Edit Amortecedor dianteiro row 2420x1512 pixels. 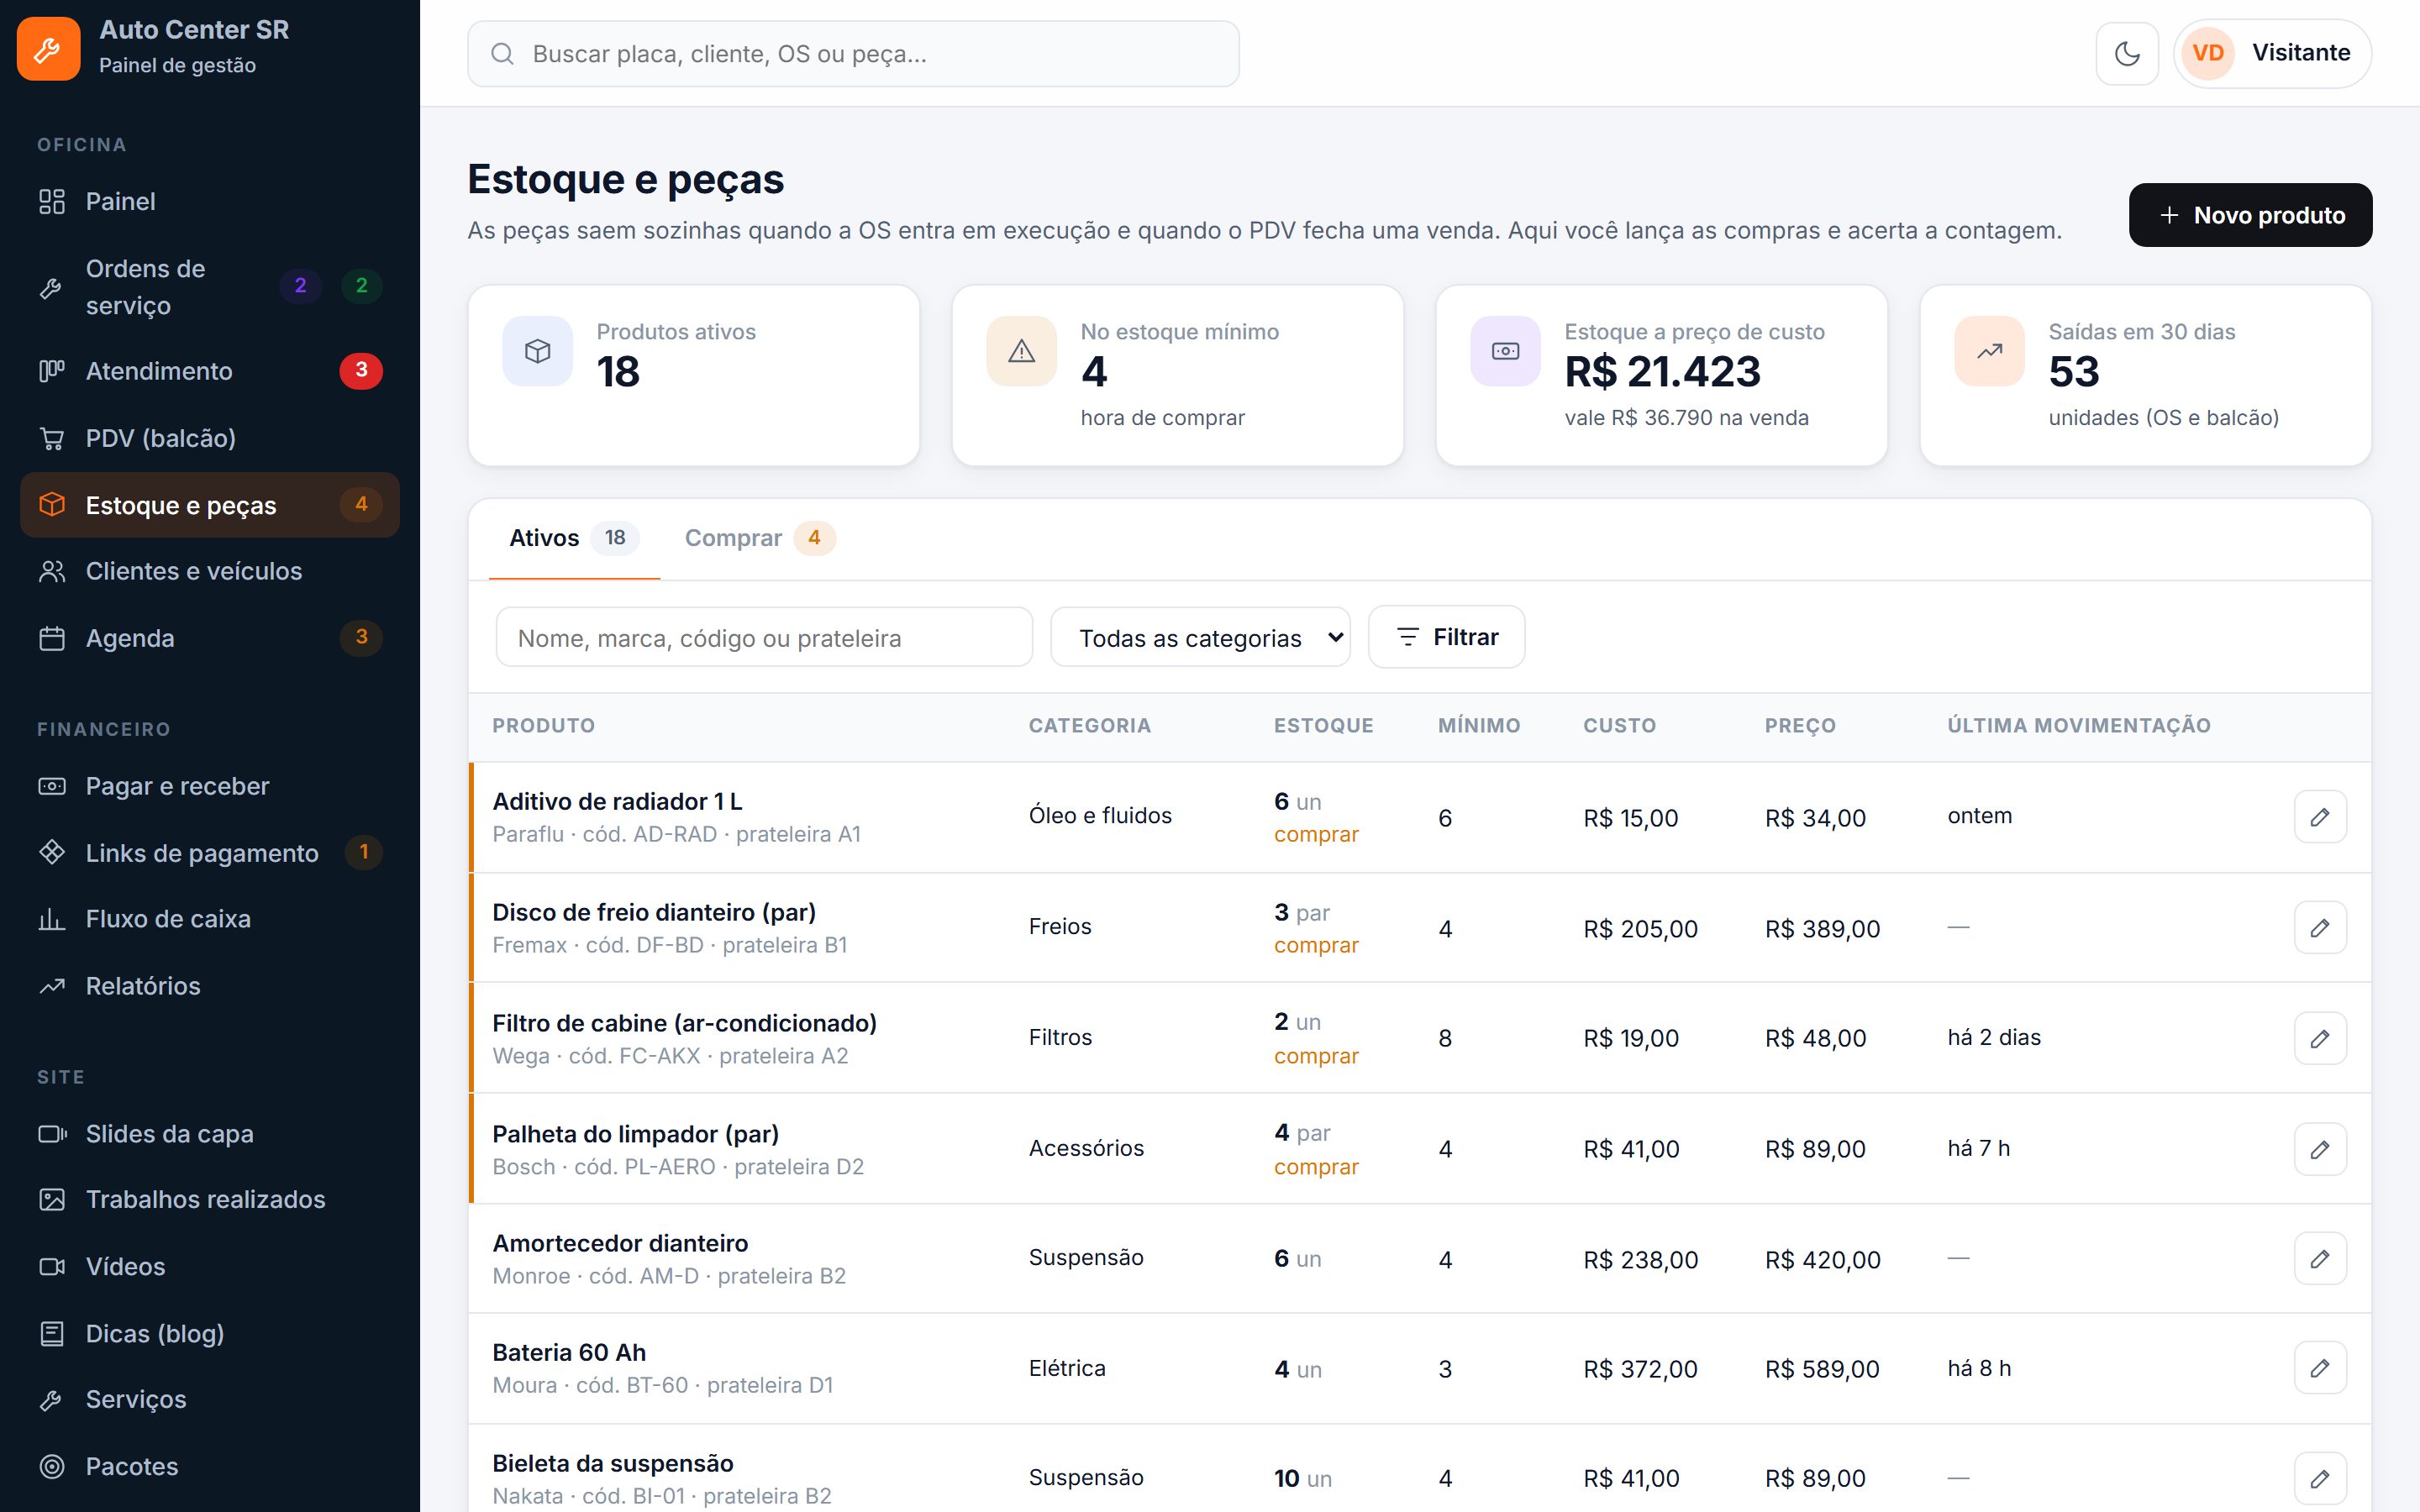(2320, 1258)
